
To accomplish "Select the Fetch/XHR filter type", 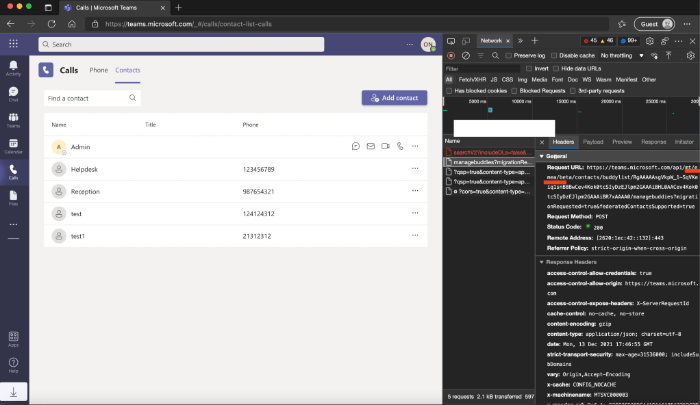I will (x=472, y=80).
